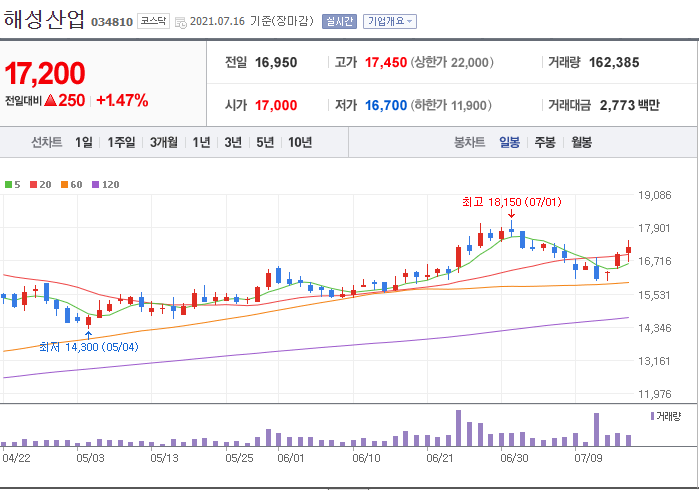Click the purple 120-day moving average swatch
This screenshot has height=490, width=699.
(x=95, y=185)
